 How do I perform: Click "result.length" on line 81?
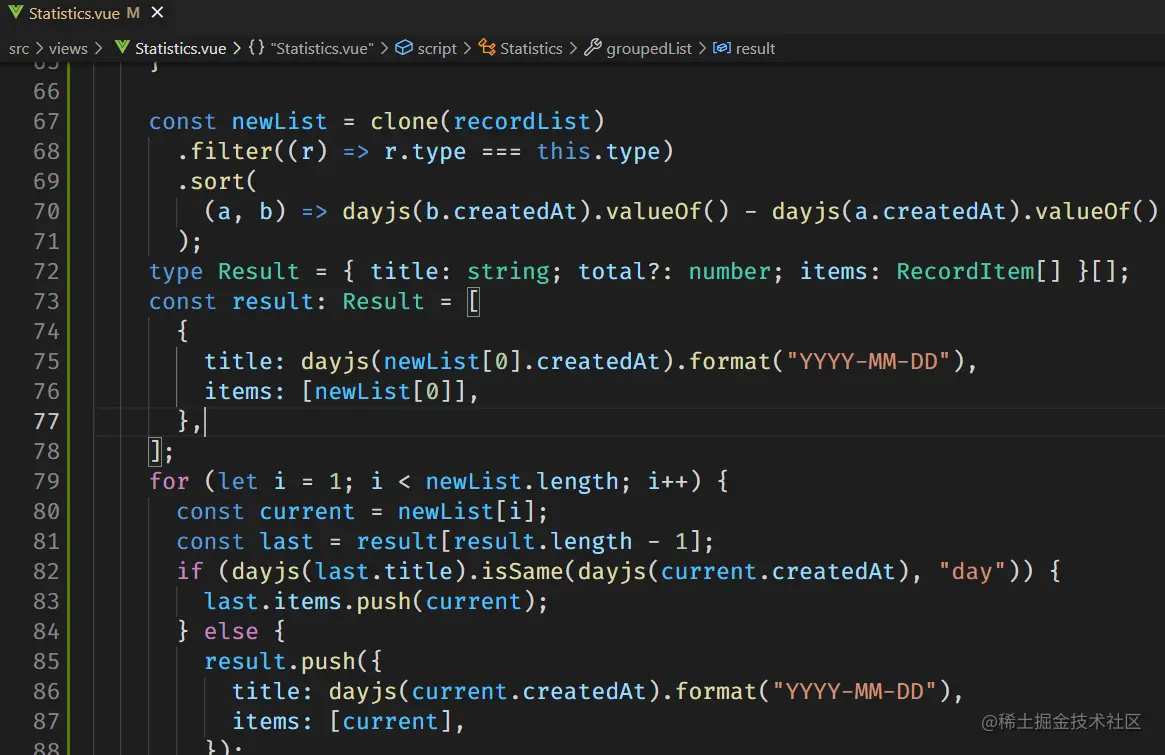[x=542, y=541]
